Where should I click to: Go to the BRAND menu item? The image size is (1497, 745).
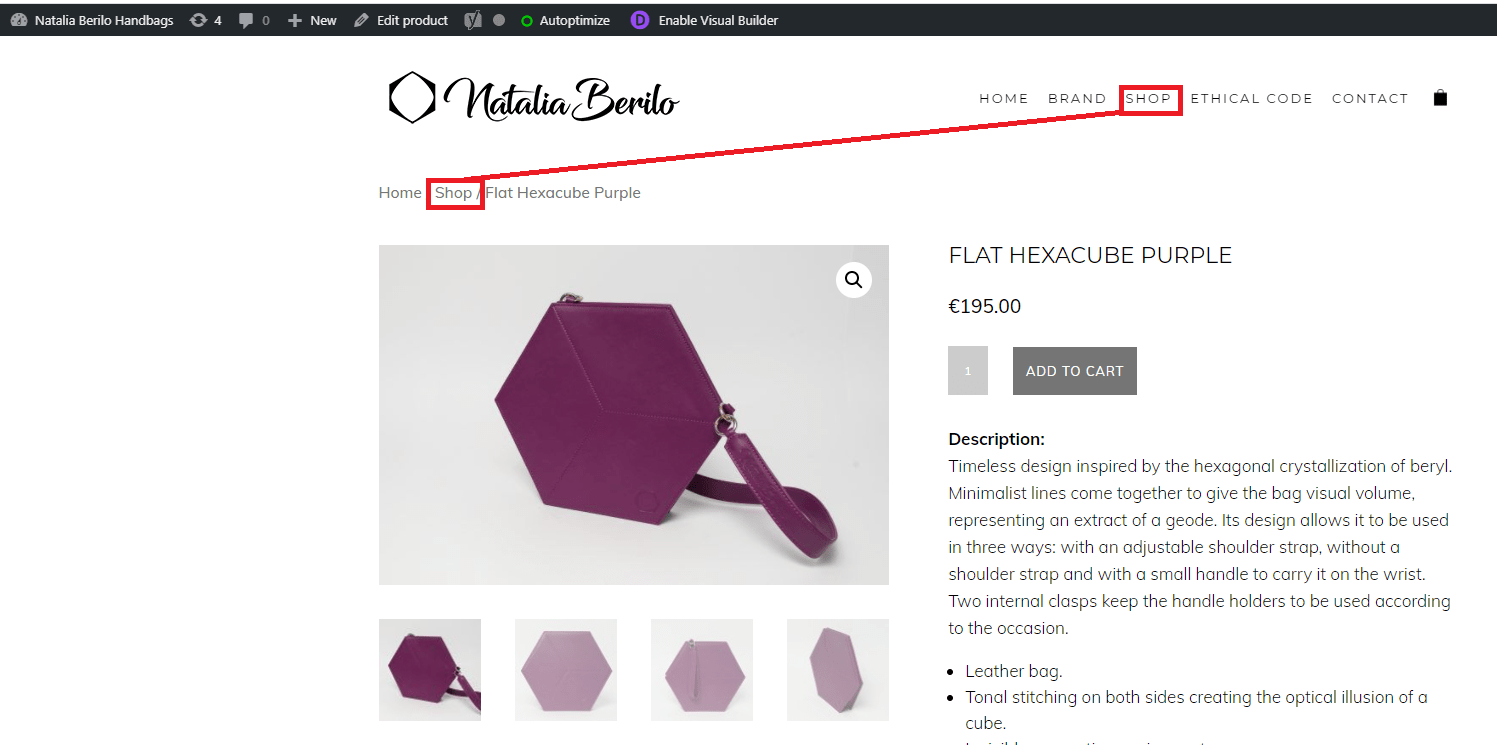1077,98
